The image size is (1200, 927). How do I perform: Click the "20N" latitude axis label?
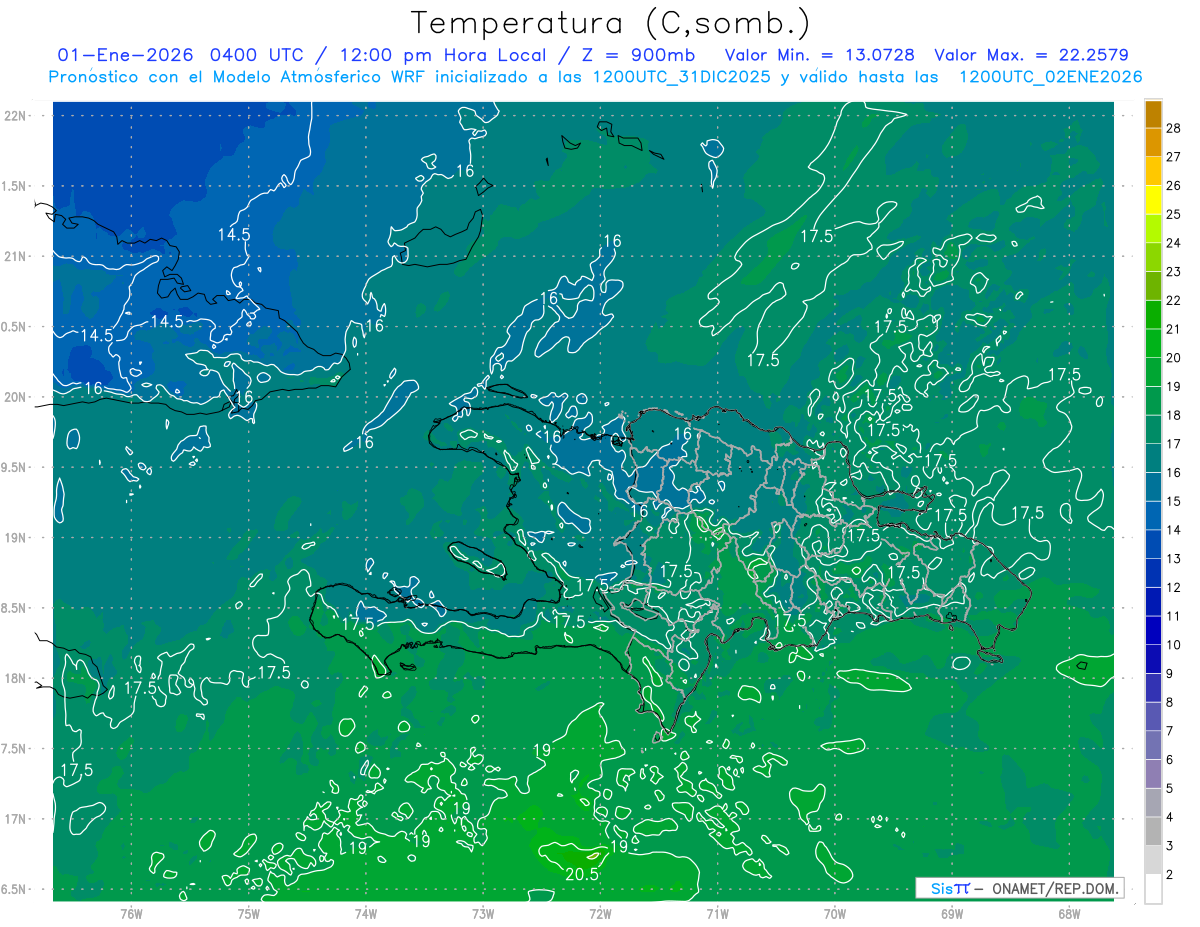(x=15, y=397)
